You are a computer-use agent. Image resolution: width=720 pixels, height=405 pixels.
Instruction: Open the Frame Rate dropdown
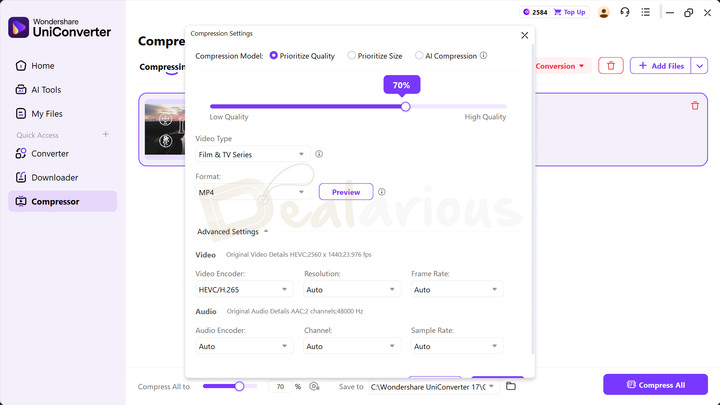click(456, 289)
